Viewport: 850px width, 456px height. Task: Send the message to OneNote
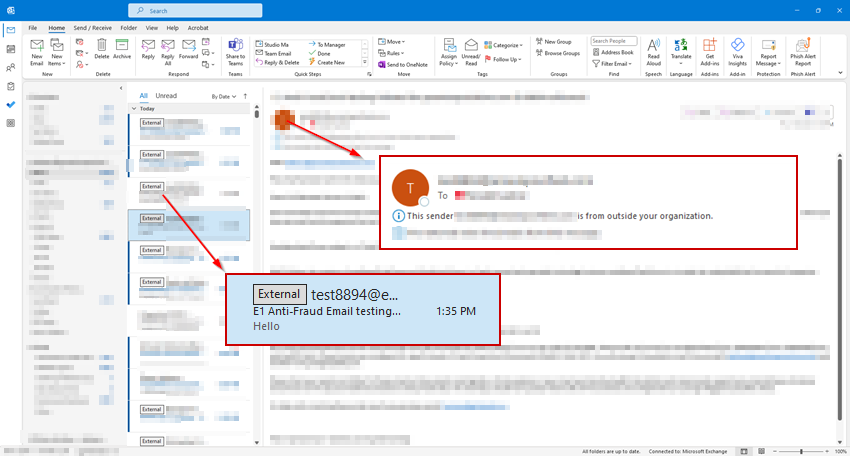point(403,65)
